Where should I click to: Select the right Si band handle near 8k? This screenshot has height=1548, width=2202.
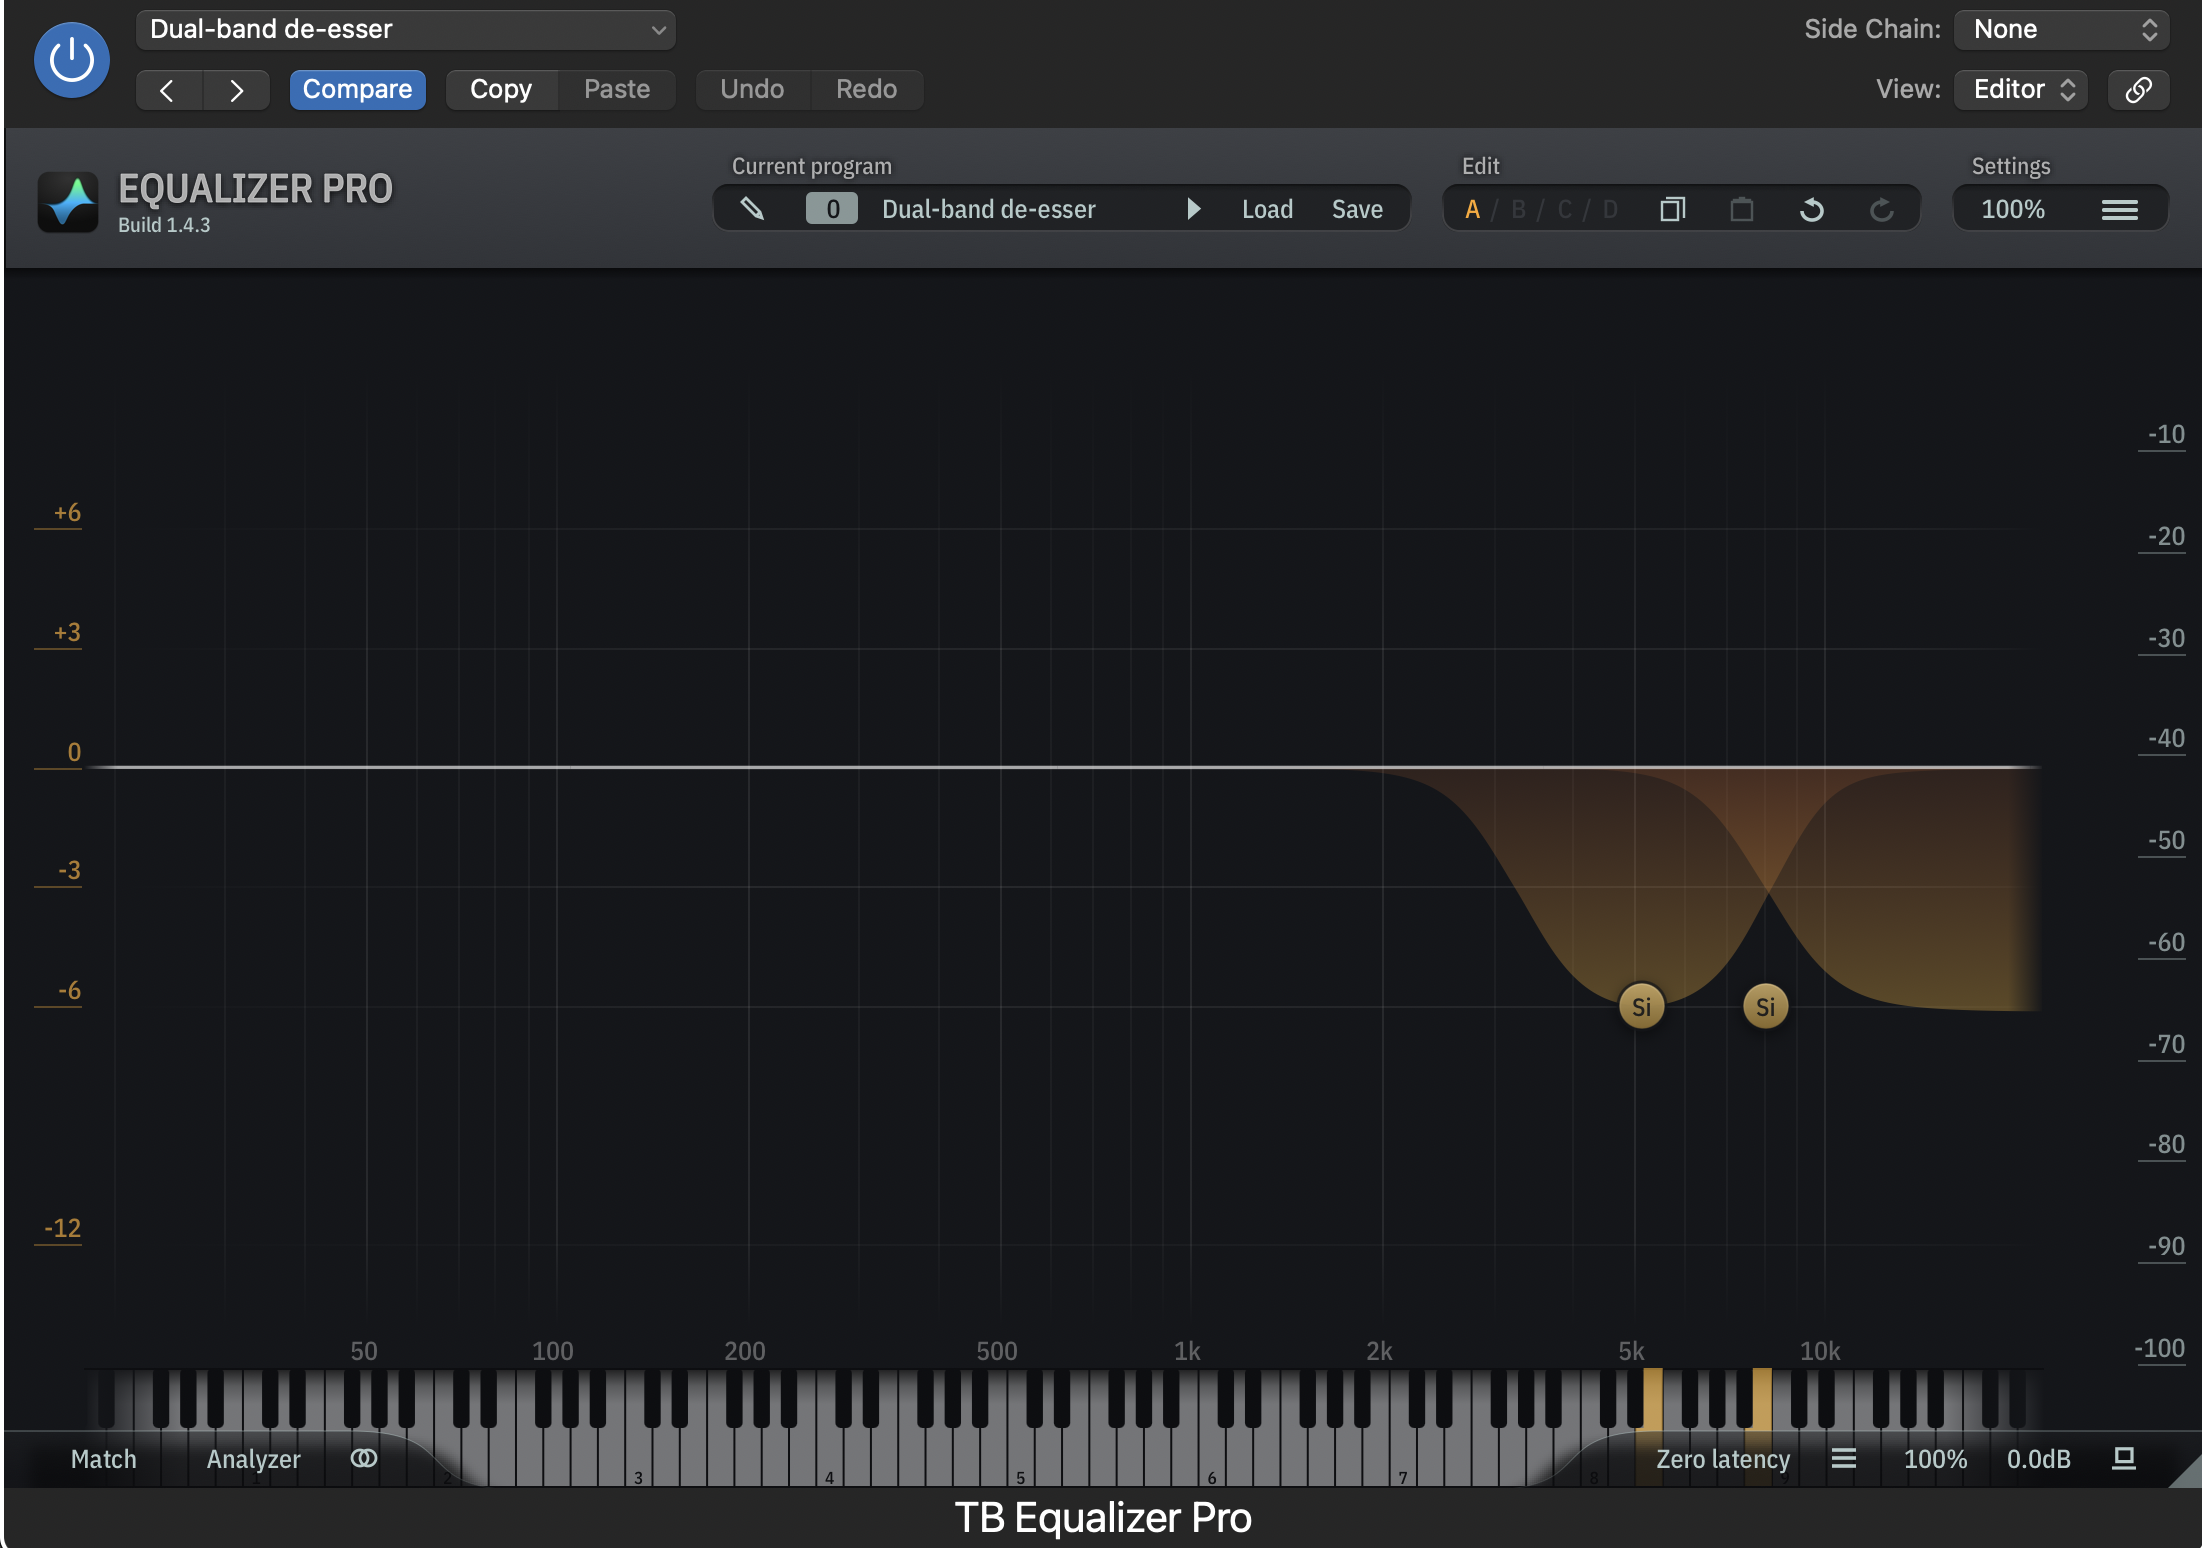coord(1765,1006)
